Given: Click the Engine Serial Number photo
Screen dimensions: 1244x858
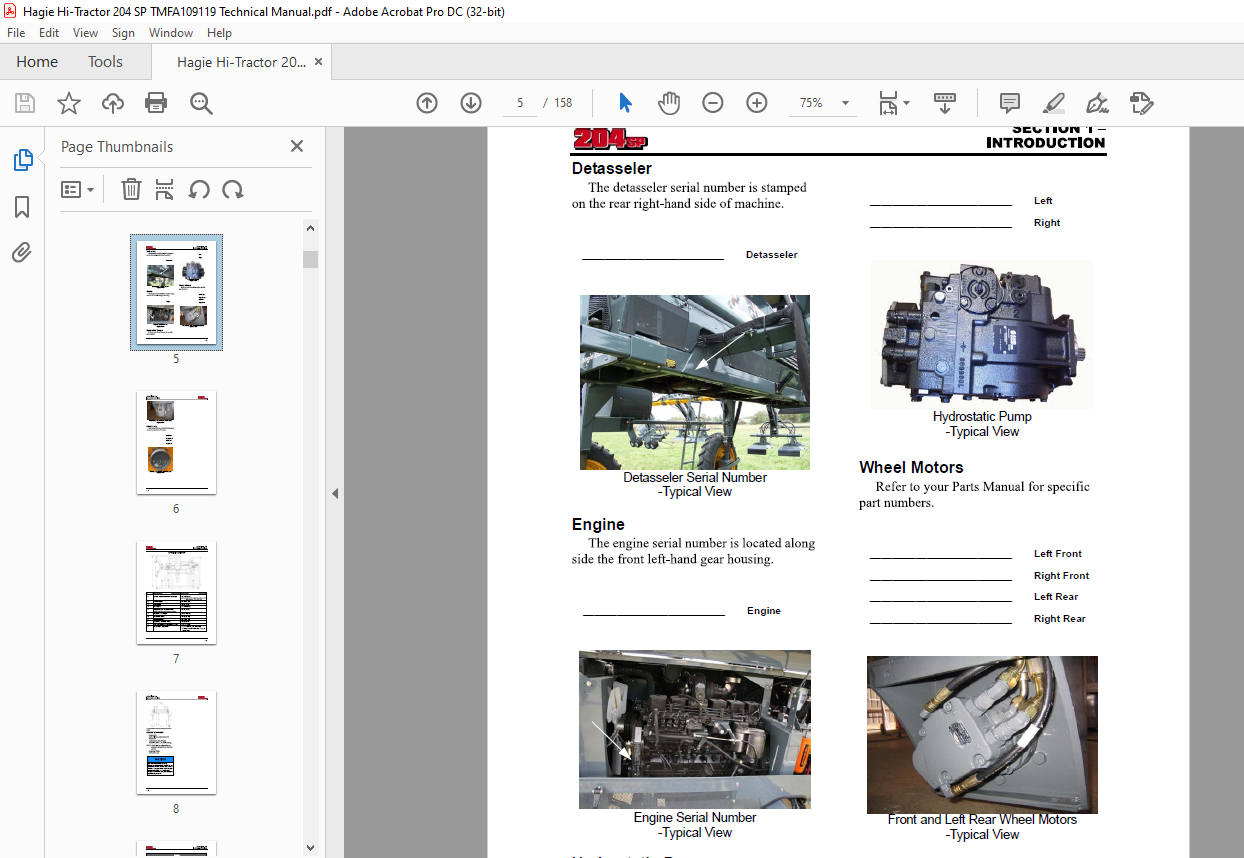Looking at the screenshot, I should coord(695,729).
